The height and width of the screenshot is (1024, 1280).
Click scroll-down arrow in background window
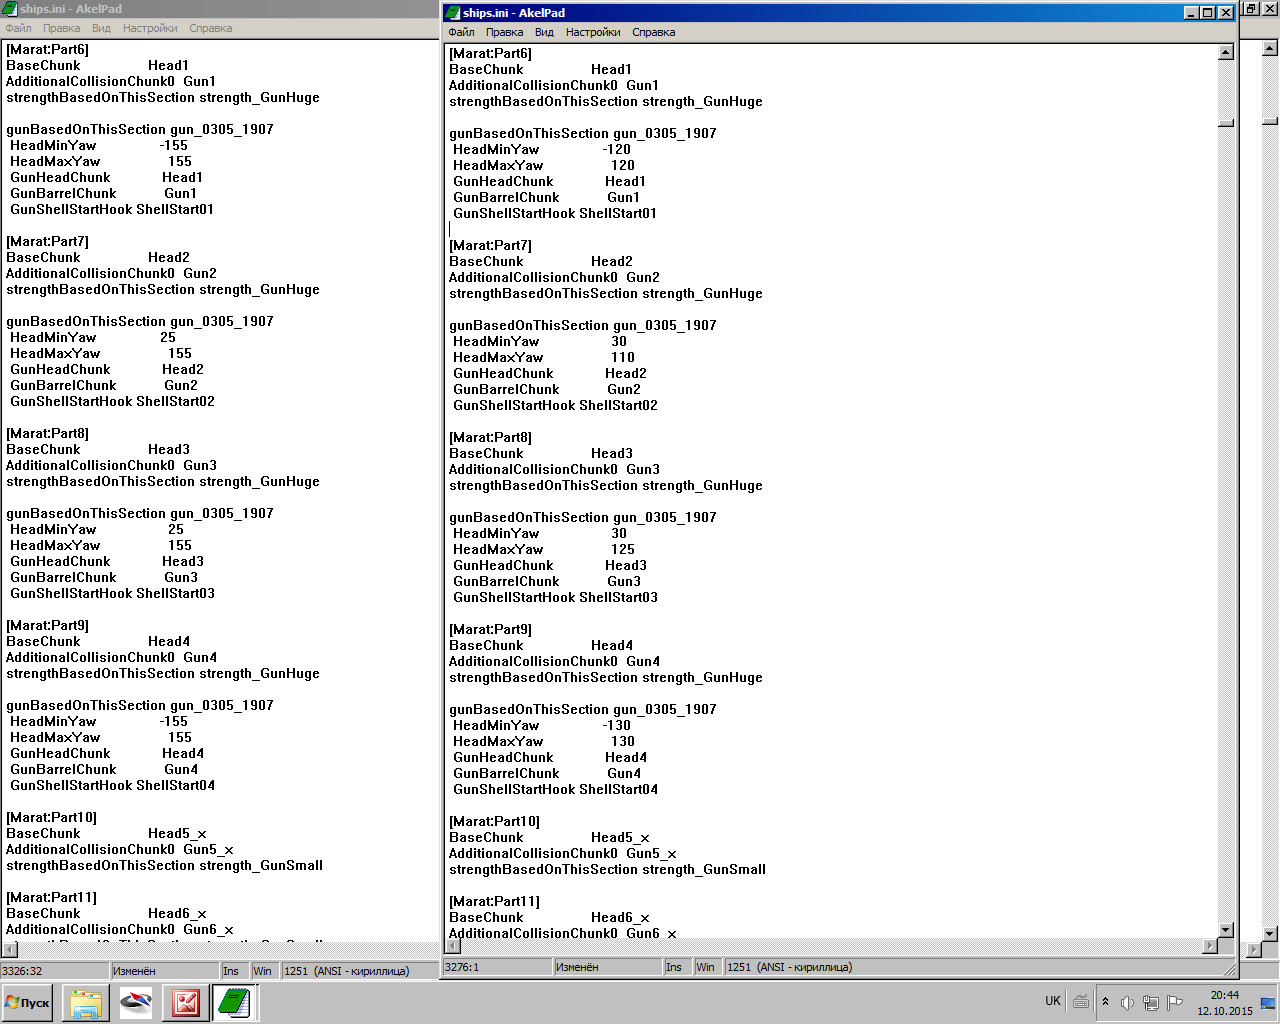click(1270, 933)
